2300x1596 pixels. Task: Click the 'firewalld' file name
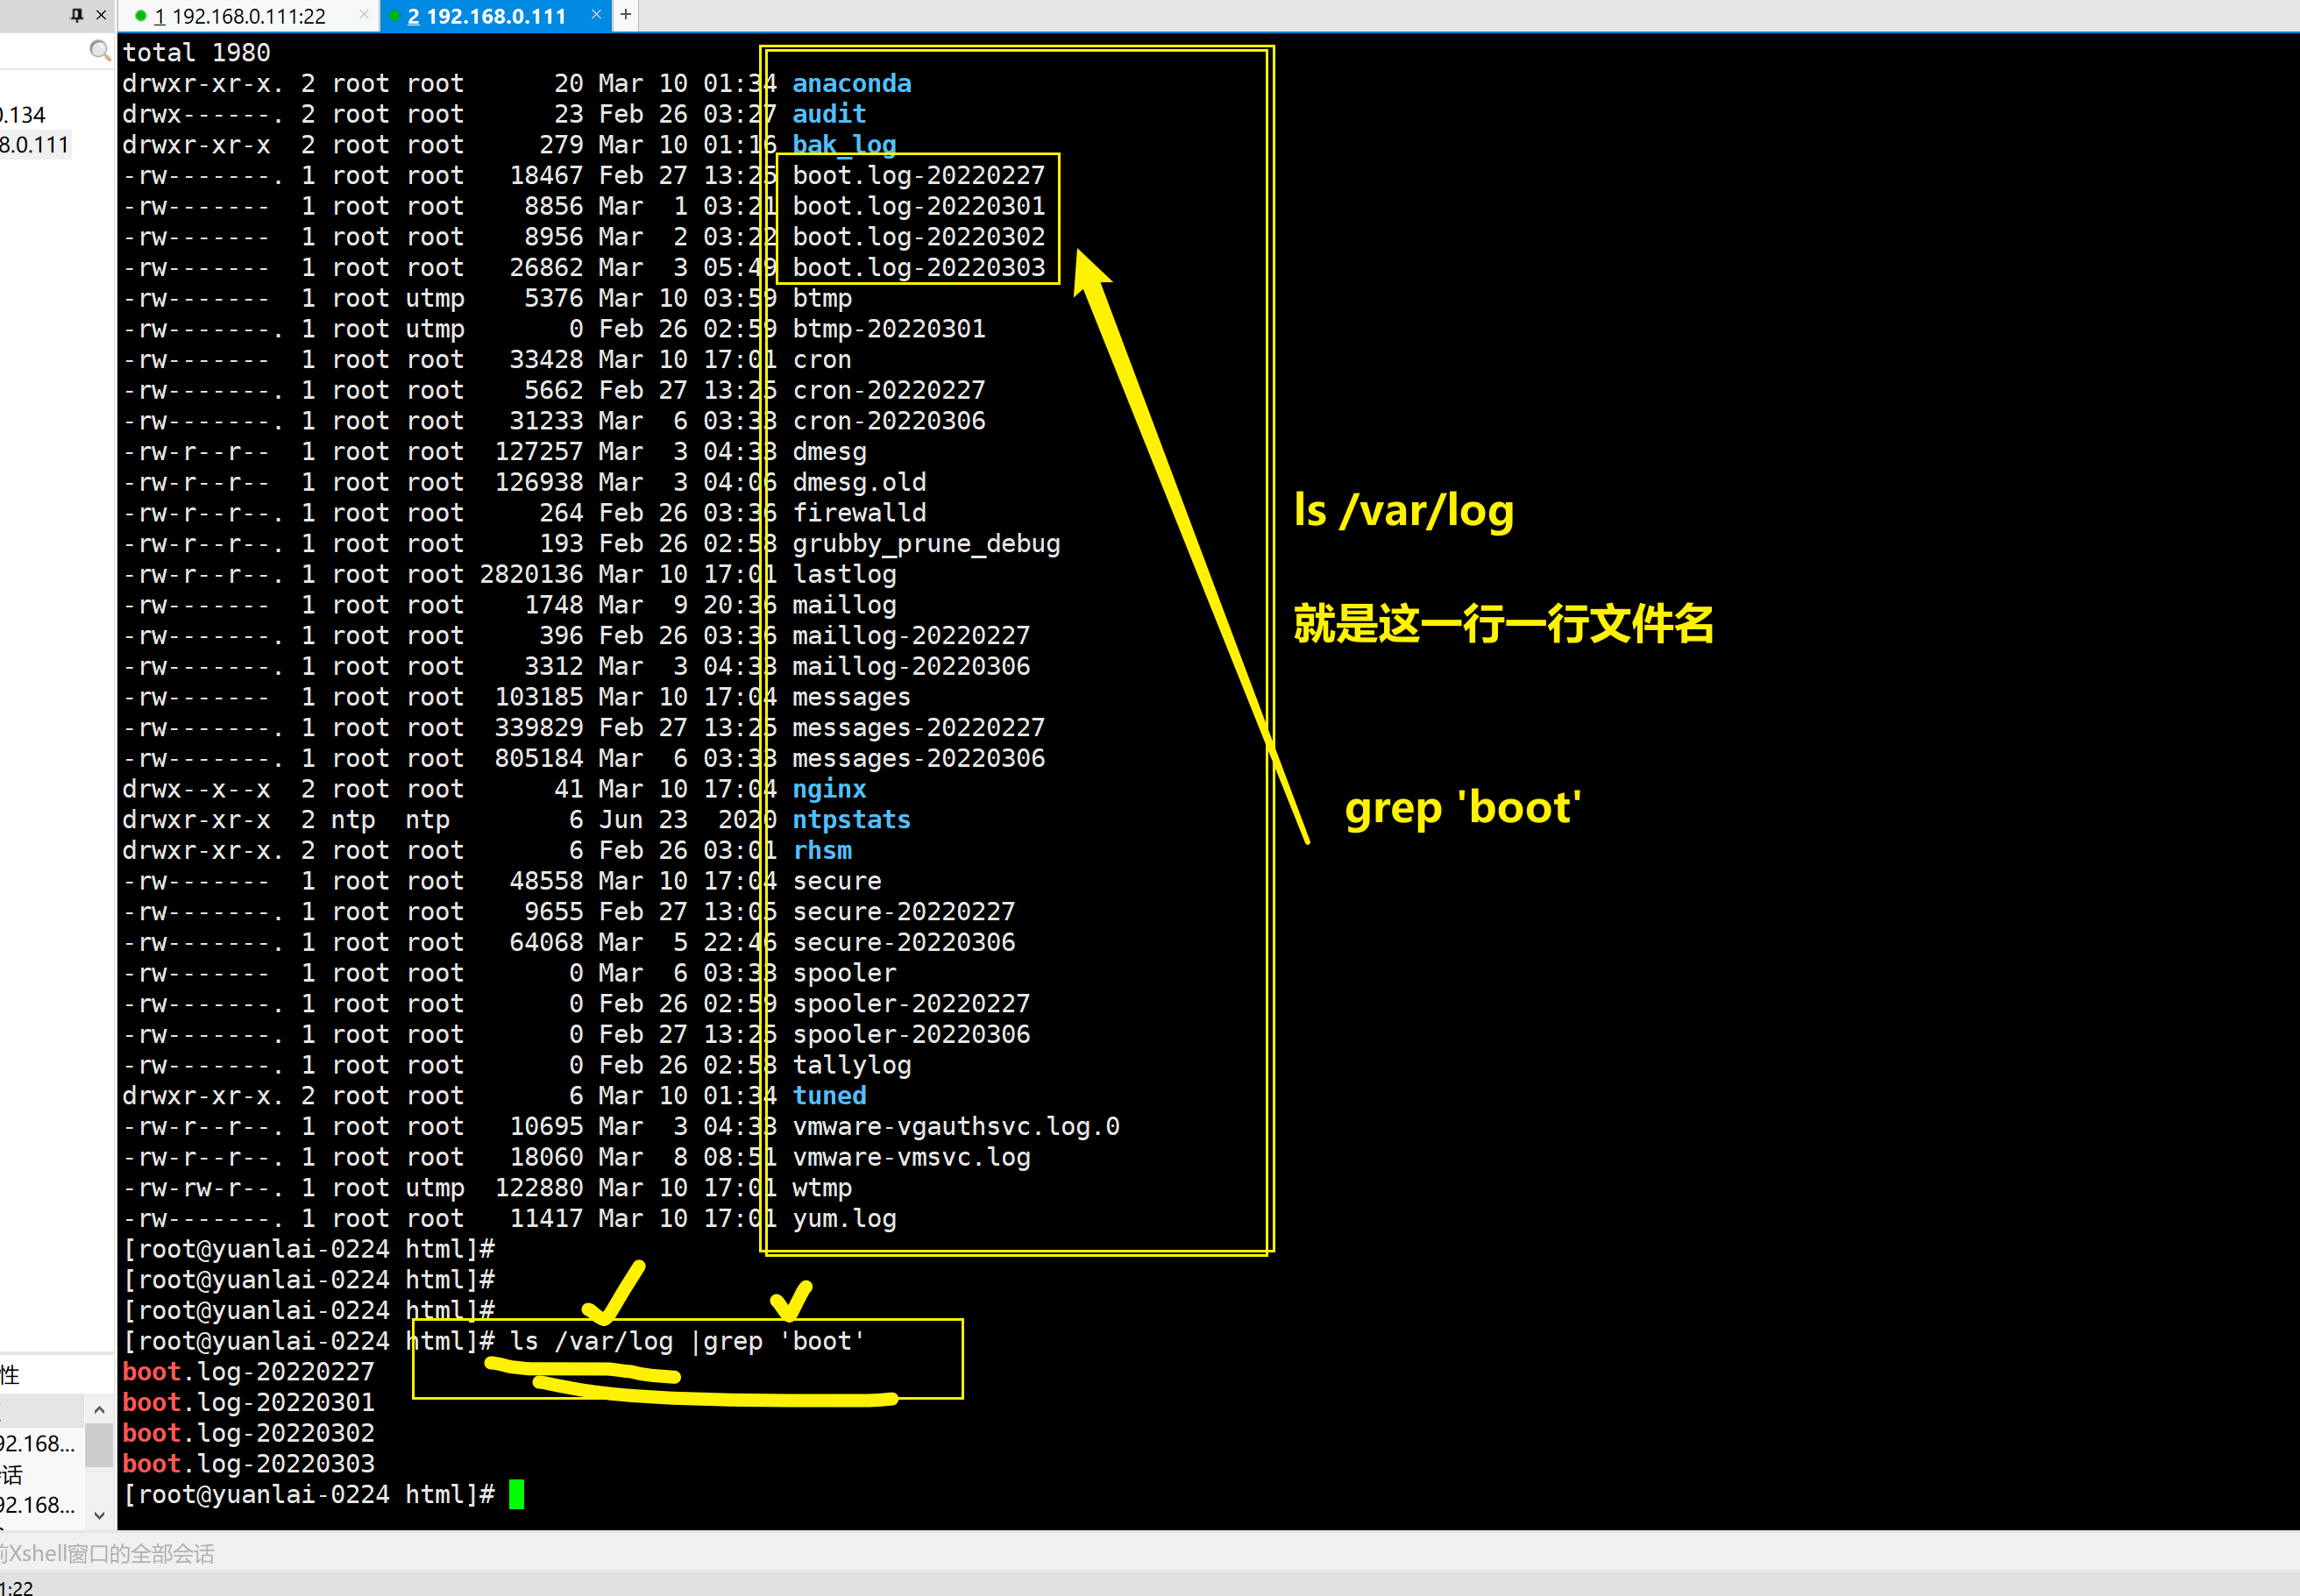click(x=859, y=513)
